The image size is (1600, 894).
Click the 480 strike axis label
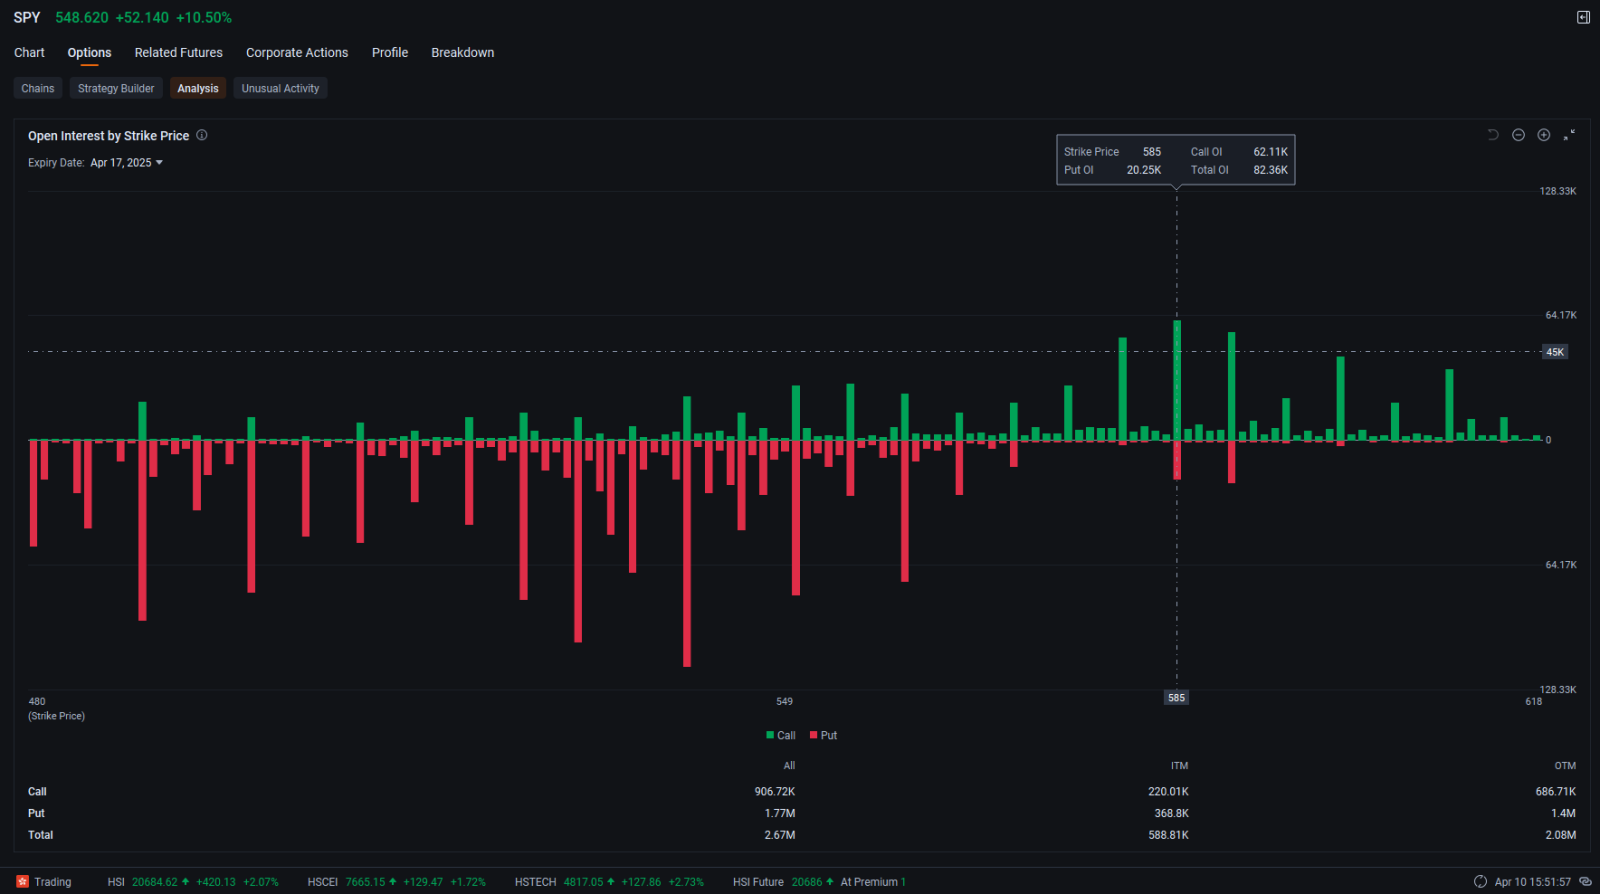pyautogui.click(x=37, y=702)
